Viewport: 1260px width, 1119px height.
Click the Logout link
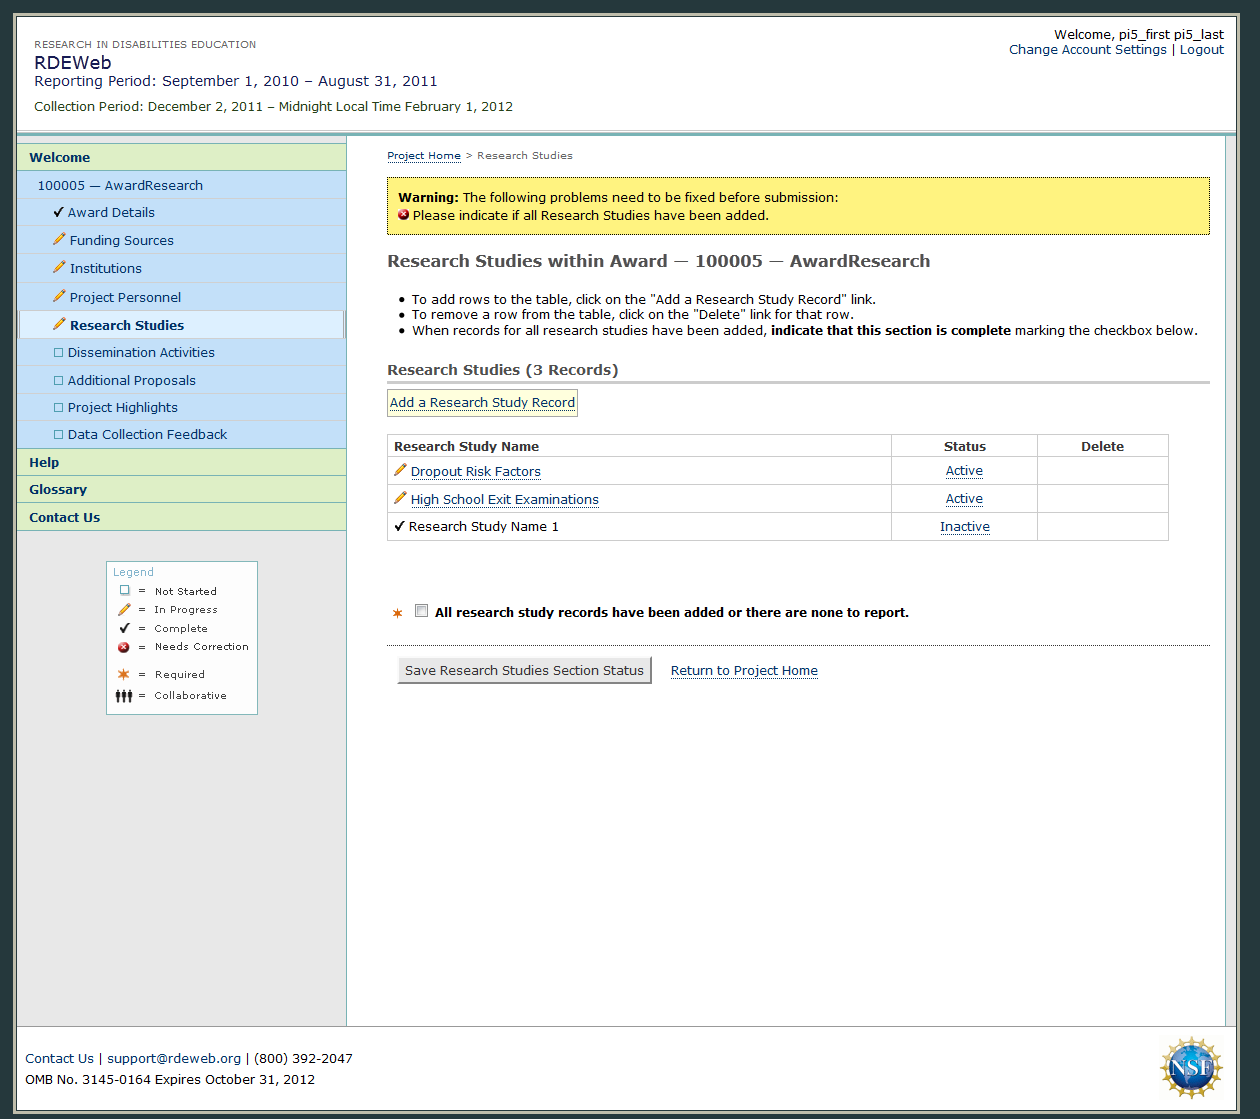pos(1201,50)
